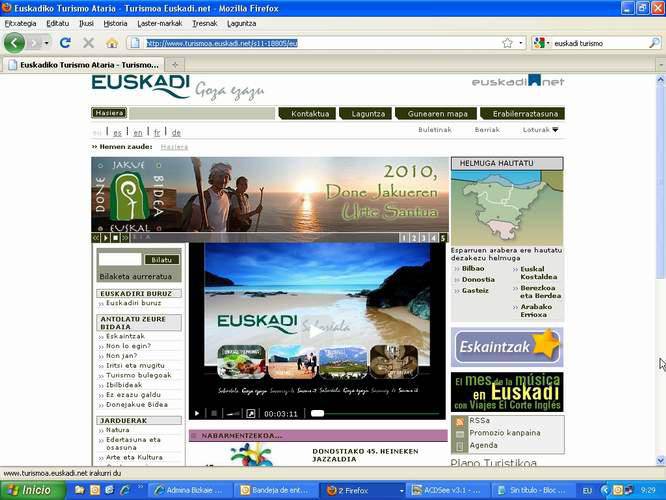Open the Tresnak menu
Image resolution: width=666 pixels, height=500 pixels.
tap(204, 23)
